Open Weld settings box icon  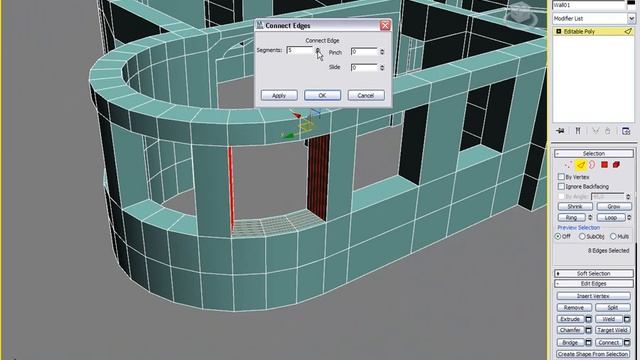pyautogui.click(x=627, y=319)
